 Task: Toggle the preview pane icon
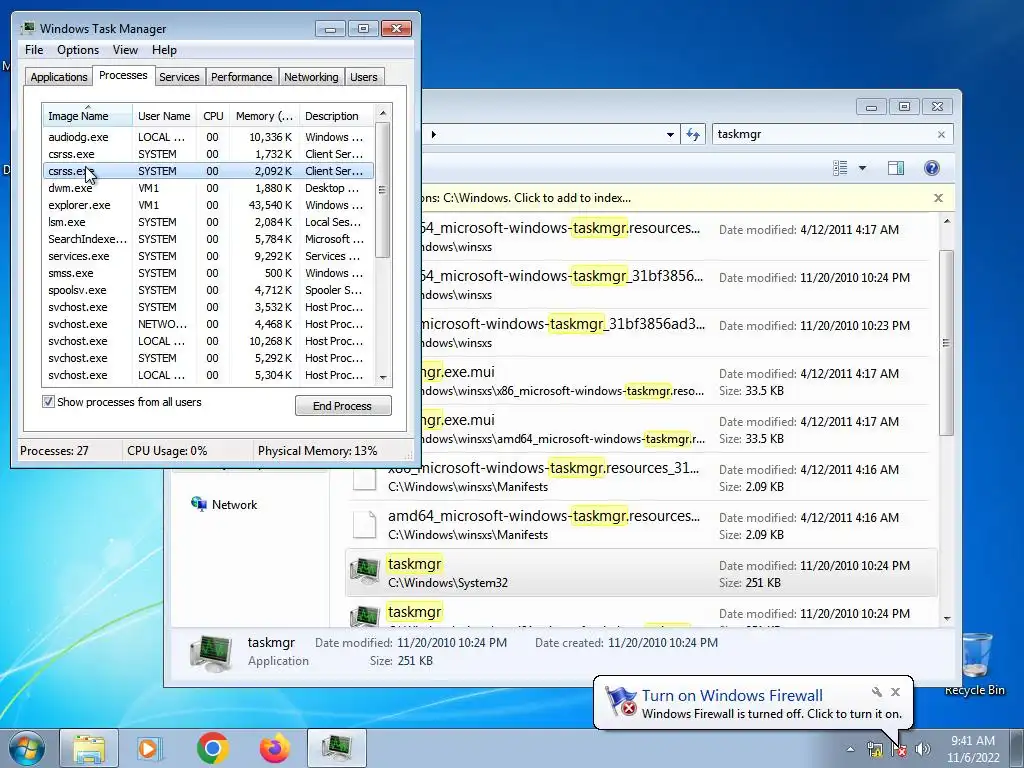[896, 168]
